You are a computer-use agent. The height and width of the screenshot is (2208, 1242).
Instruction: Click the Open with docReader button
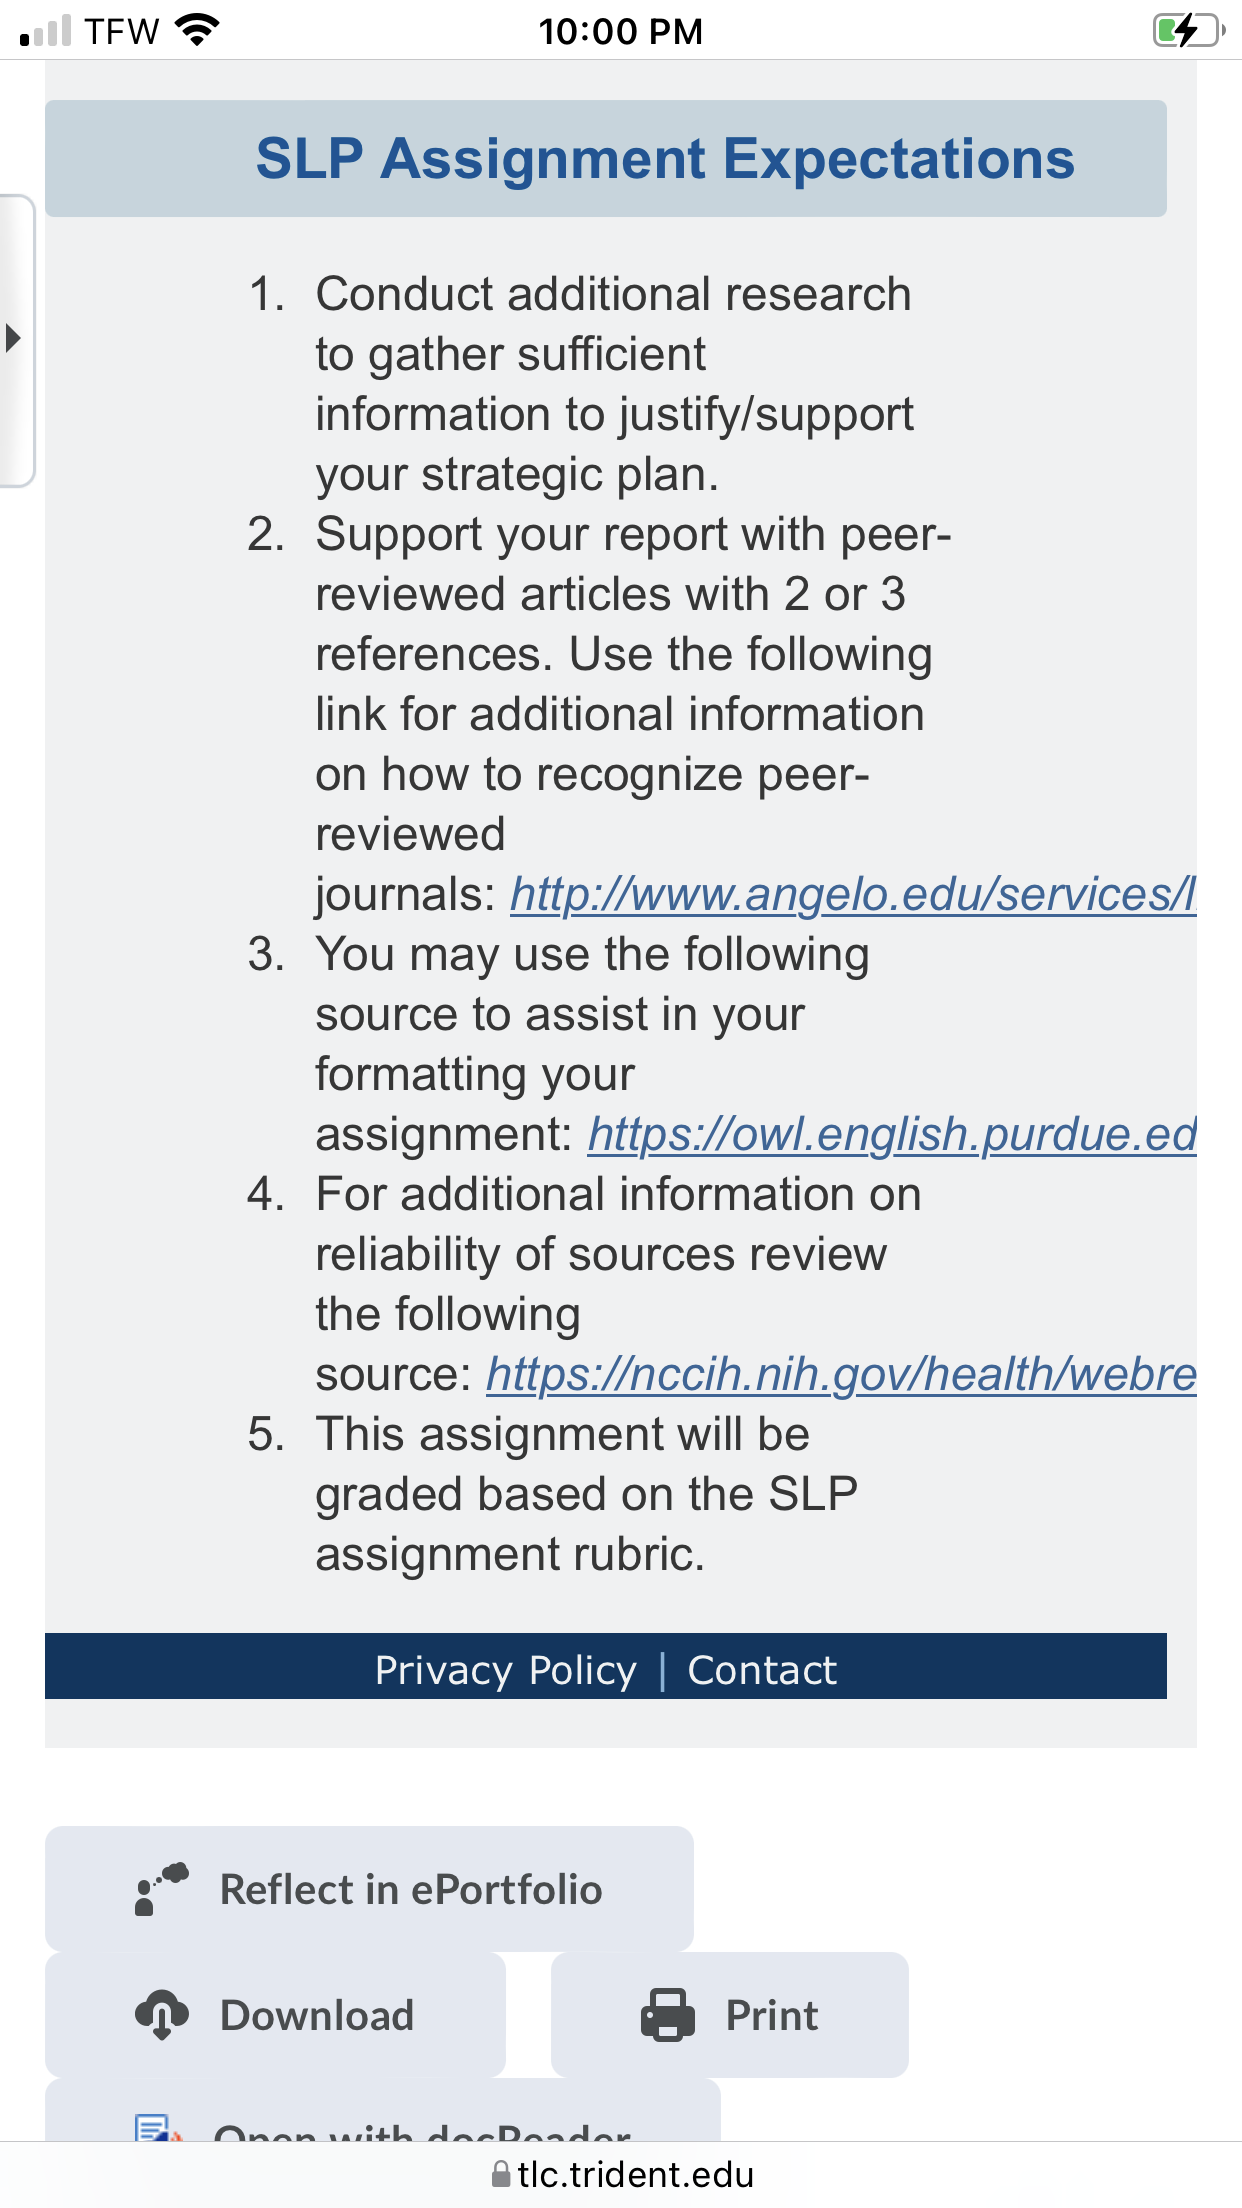pyautogui.click(x=383, y=2111)
